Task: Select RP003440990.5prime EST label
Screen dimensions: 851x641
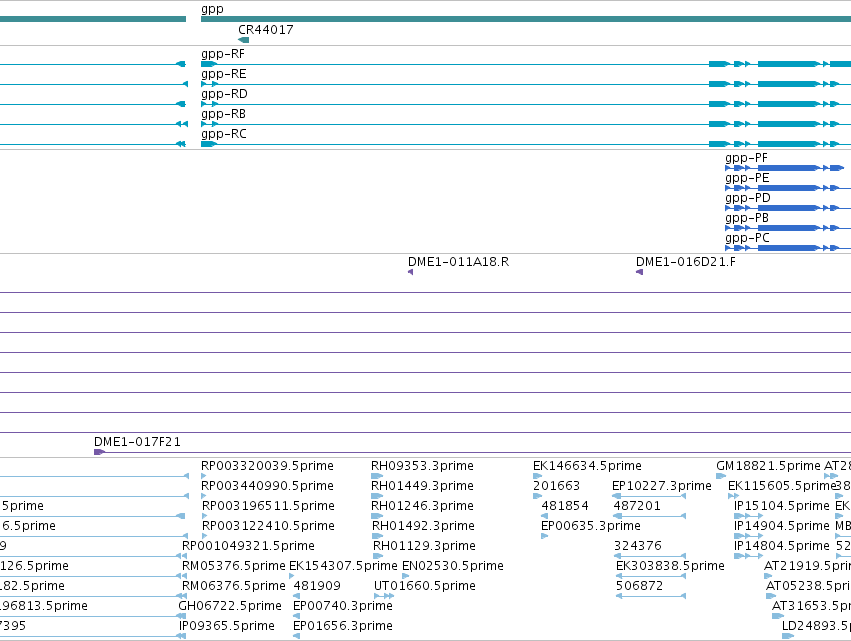Action: coord(267,486)
